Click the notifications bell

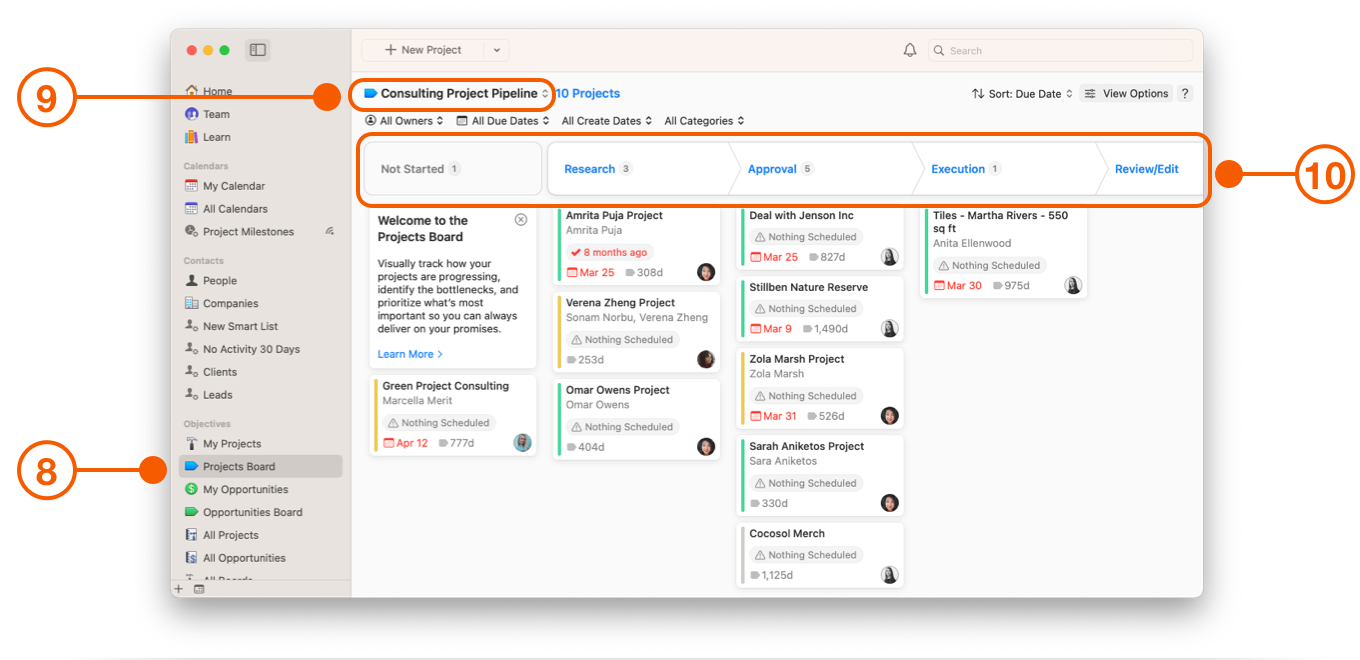click(x=909, y=49)
